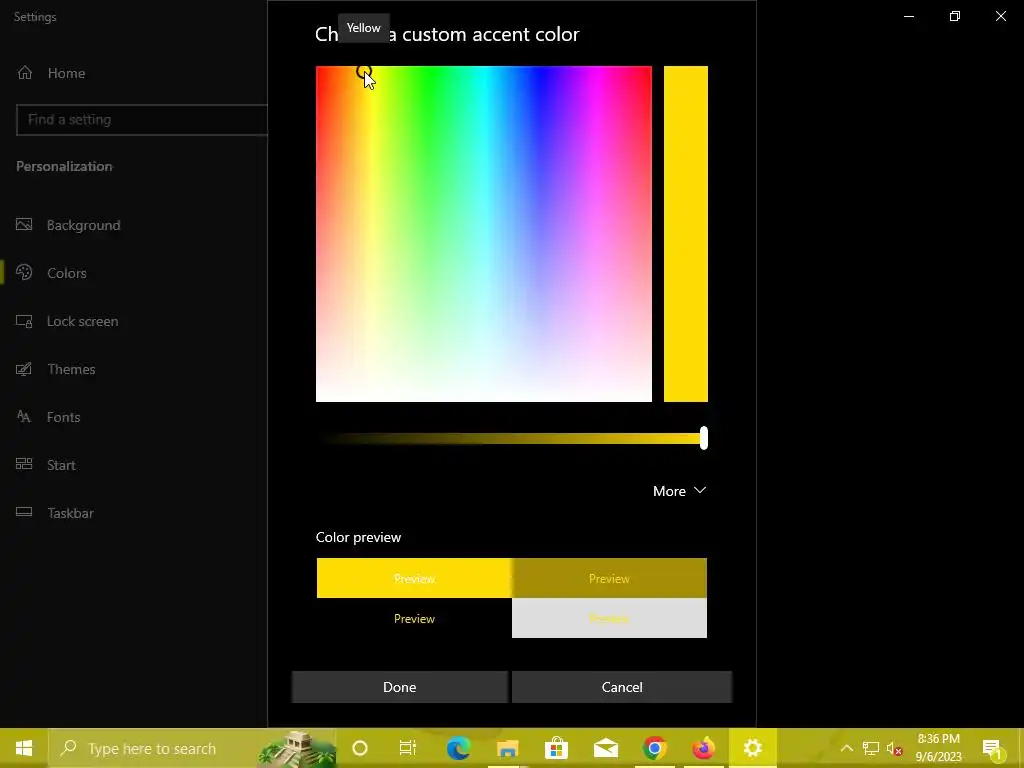
Task: Click the Settings gear on taskbar
Action: (752, 748)
